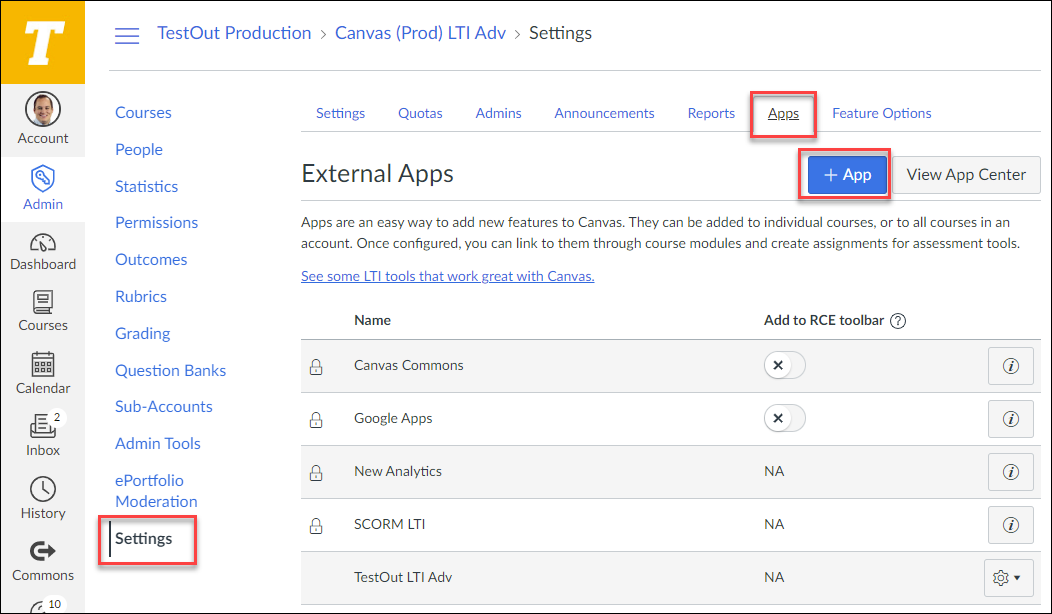Open ePortfolio Moderation link
The width and height of the screenshot is (1052, 614).
click(x=156, y=491)
